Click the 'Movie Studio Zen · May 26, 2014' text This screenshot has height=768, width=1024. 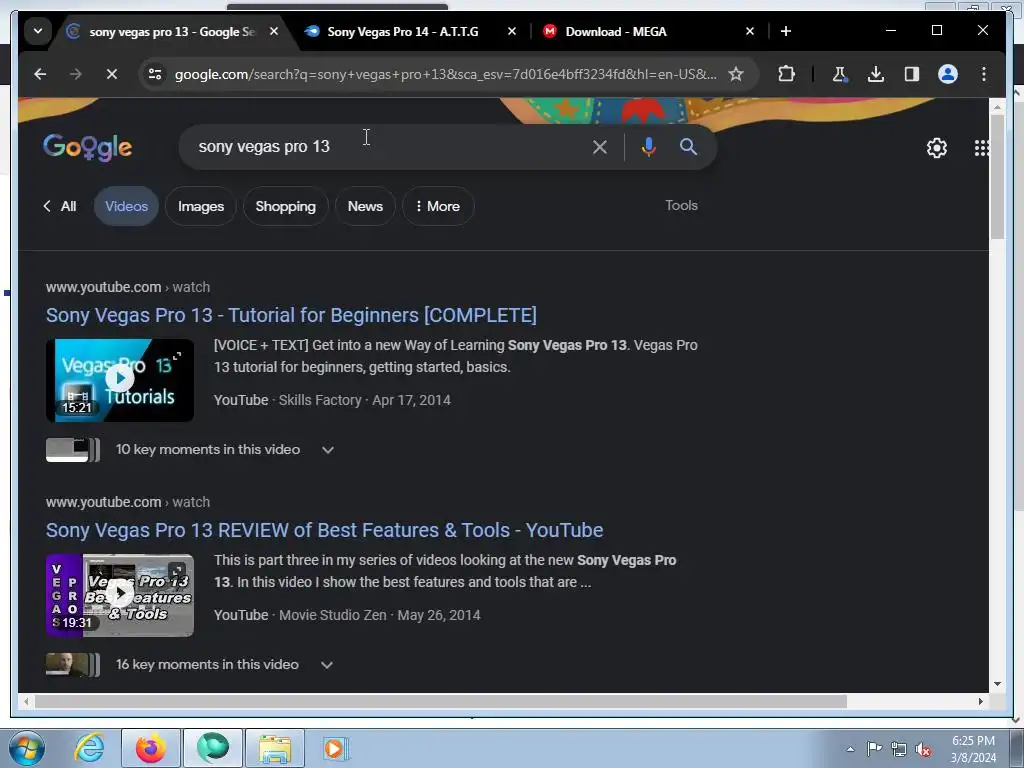tap(379, 615)
